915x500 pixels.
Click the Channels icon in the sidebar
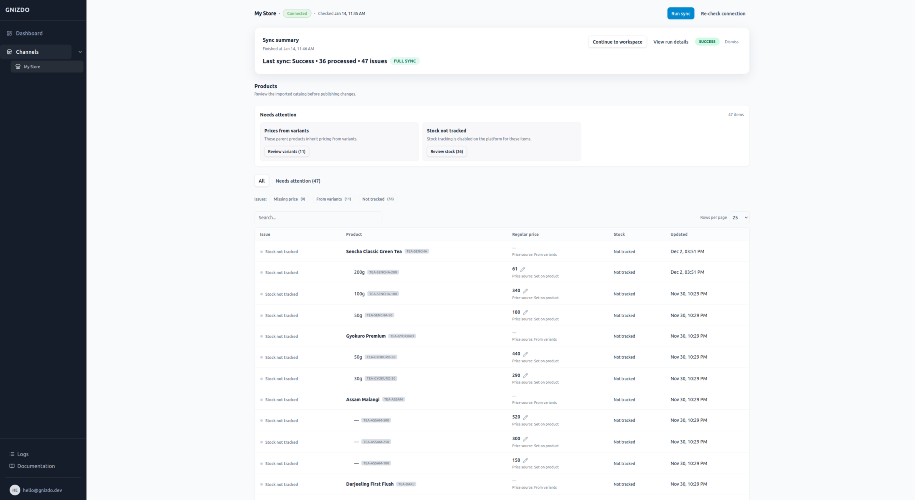click(8, 51)
